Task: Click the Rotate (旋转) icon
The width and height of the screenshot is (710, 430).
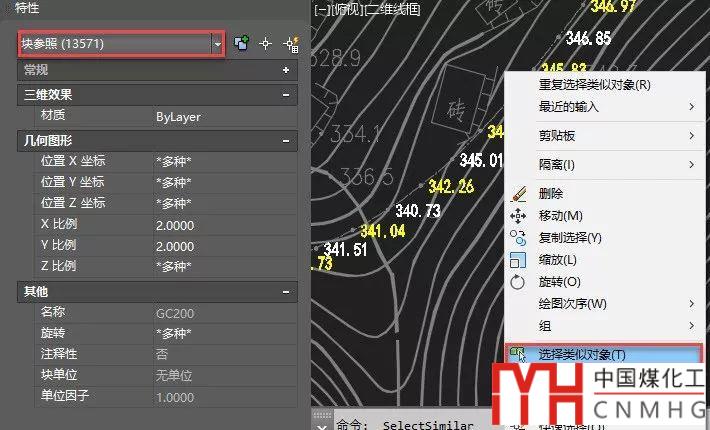Action: [x=518, y=282]
